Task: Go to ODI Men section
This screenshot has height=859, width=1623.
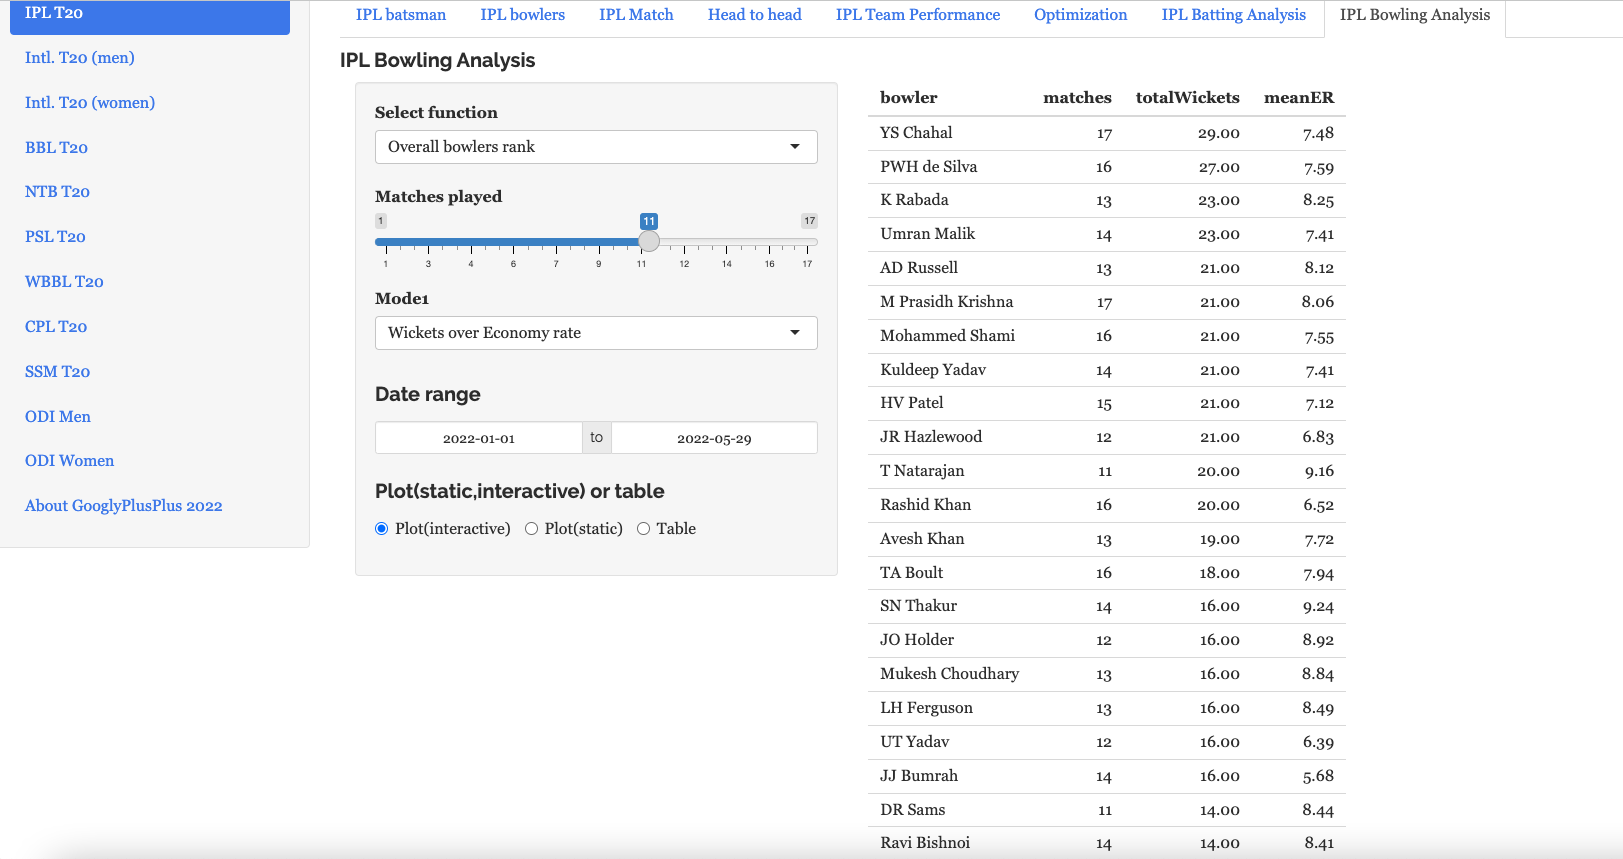Action: [x=58, y=417]
